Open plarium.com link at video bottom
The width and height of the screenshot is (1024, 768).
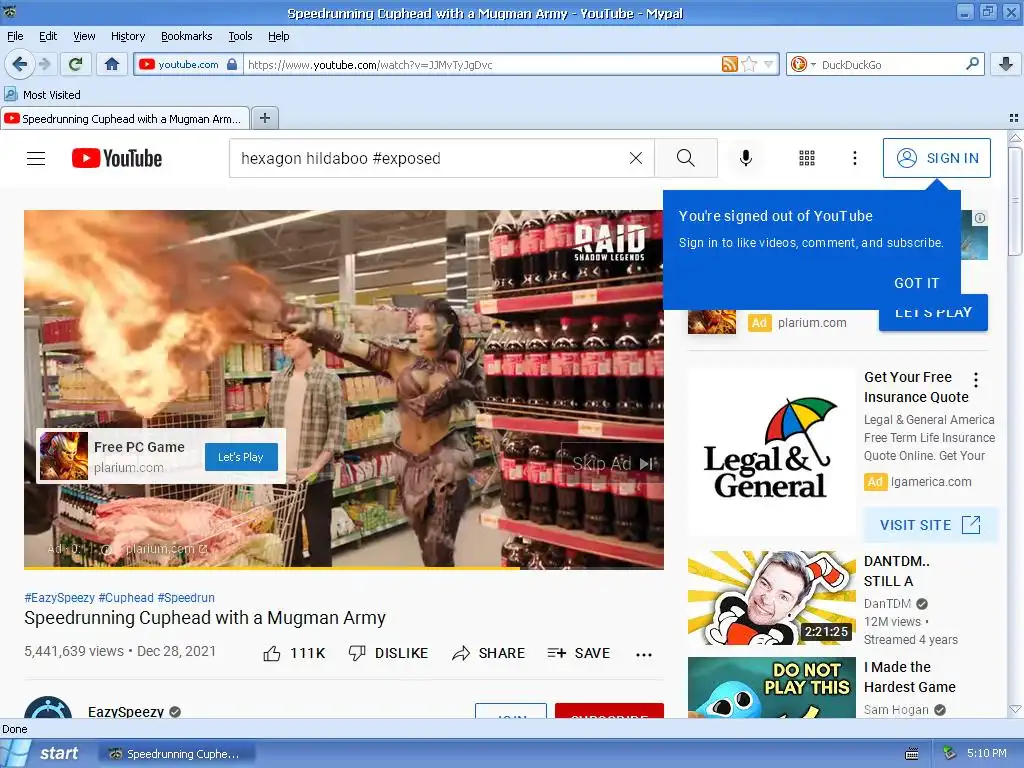coord(166,549)
